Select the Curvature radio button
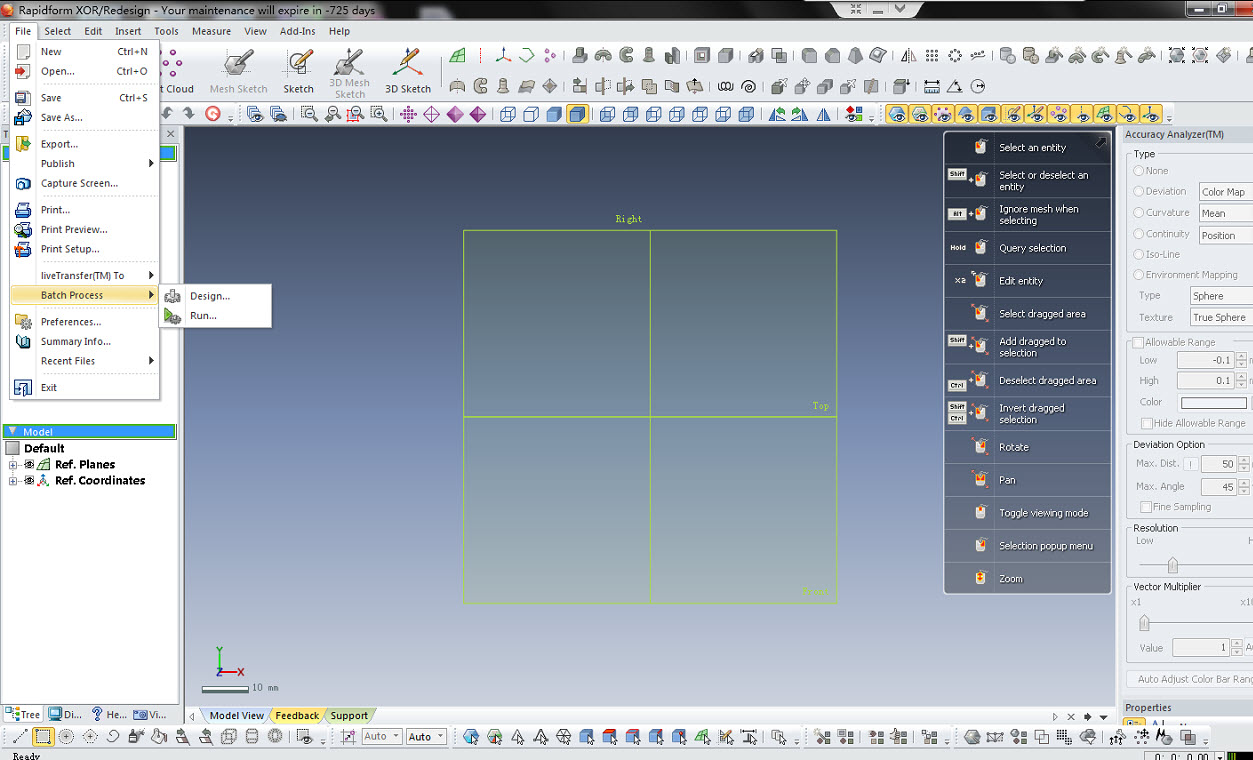The width and height of the screenshot is (1253, 760). coord(1138,212)
